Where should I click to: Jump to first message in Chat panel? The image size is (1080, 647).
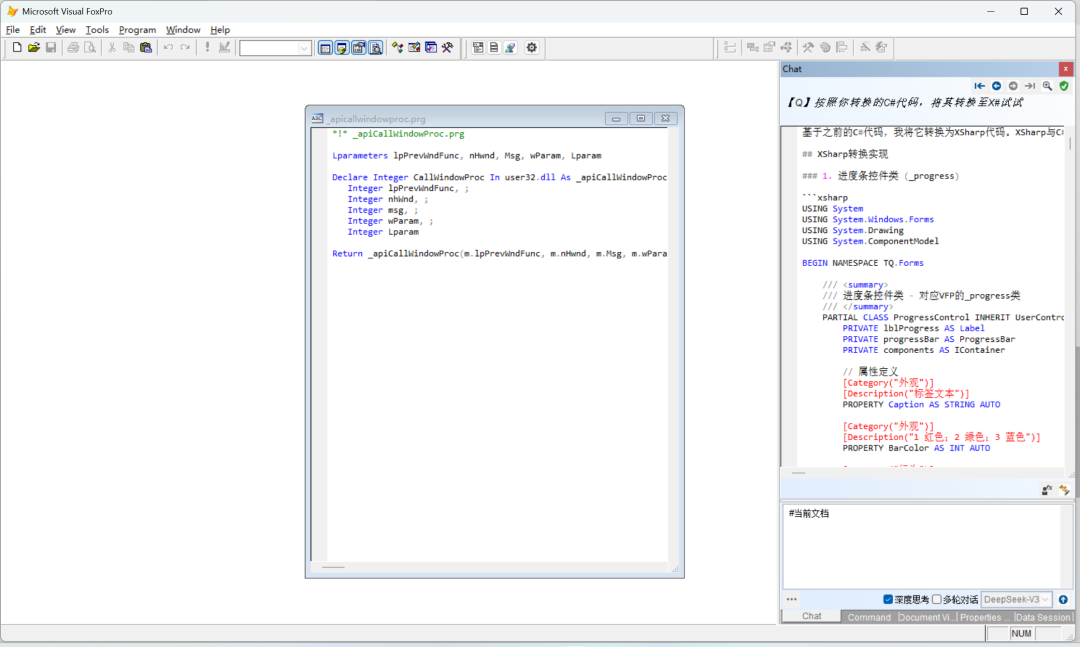(980, 86)
